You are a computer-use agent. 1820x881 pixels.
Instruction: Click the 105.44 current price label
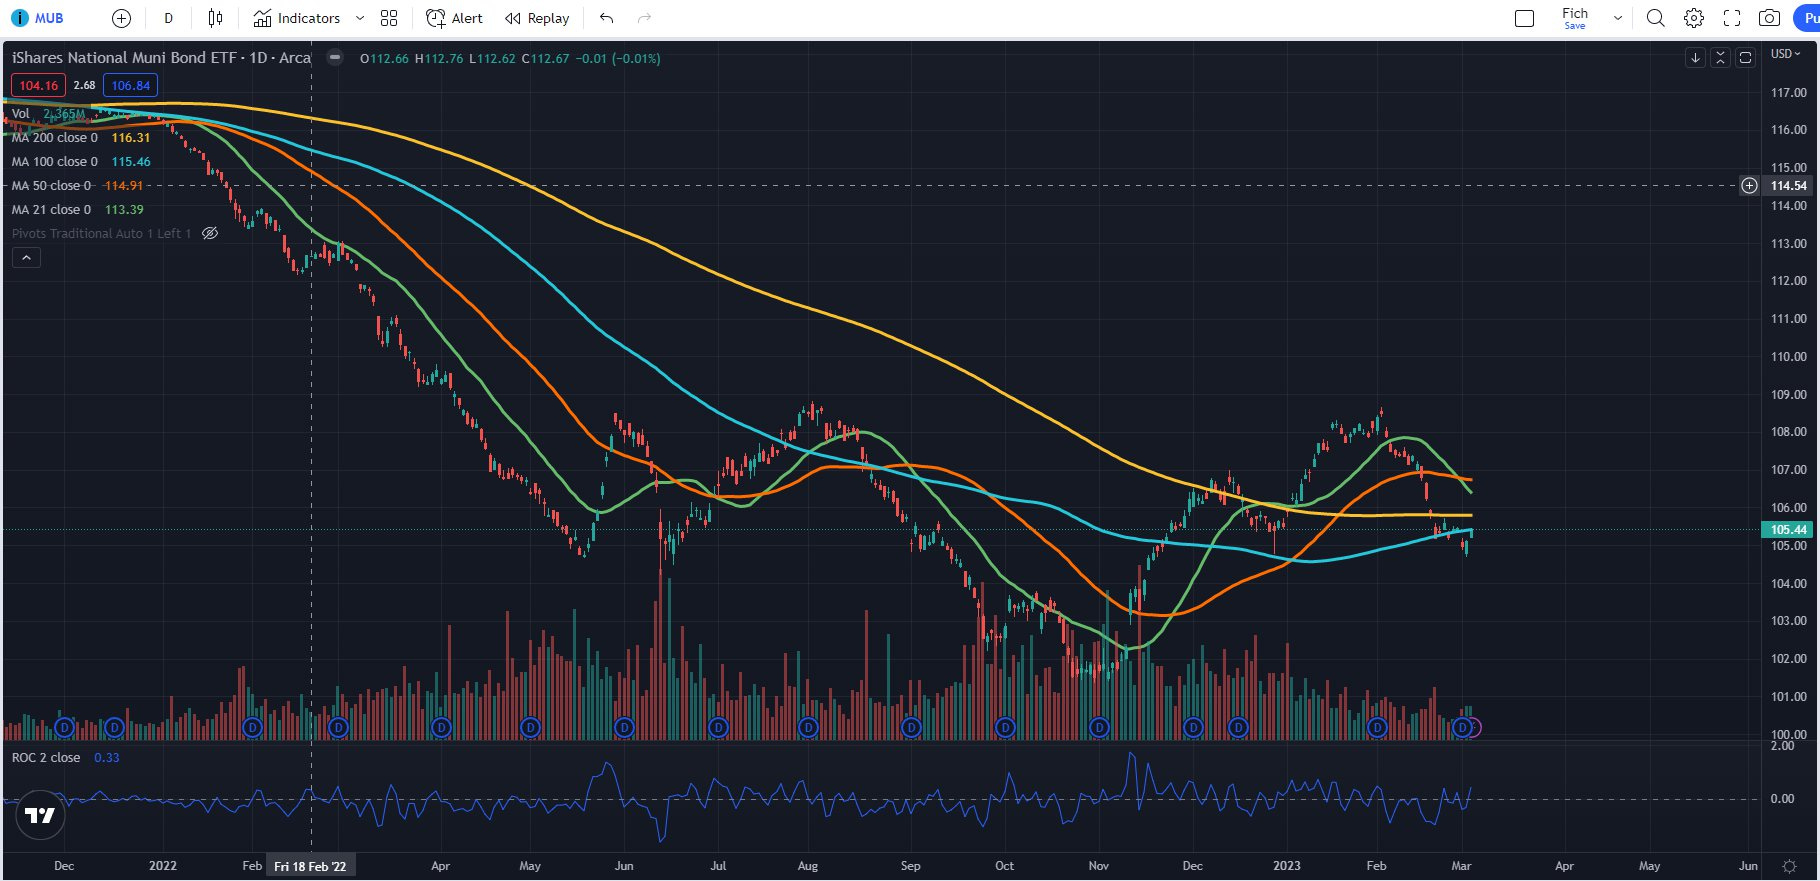(x=1789, y=530)
